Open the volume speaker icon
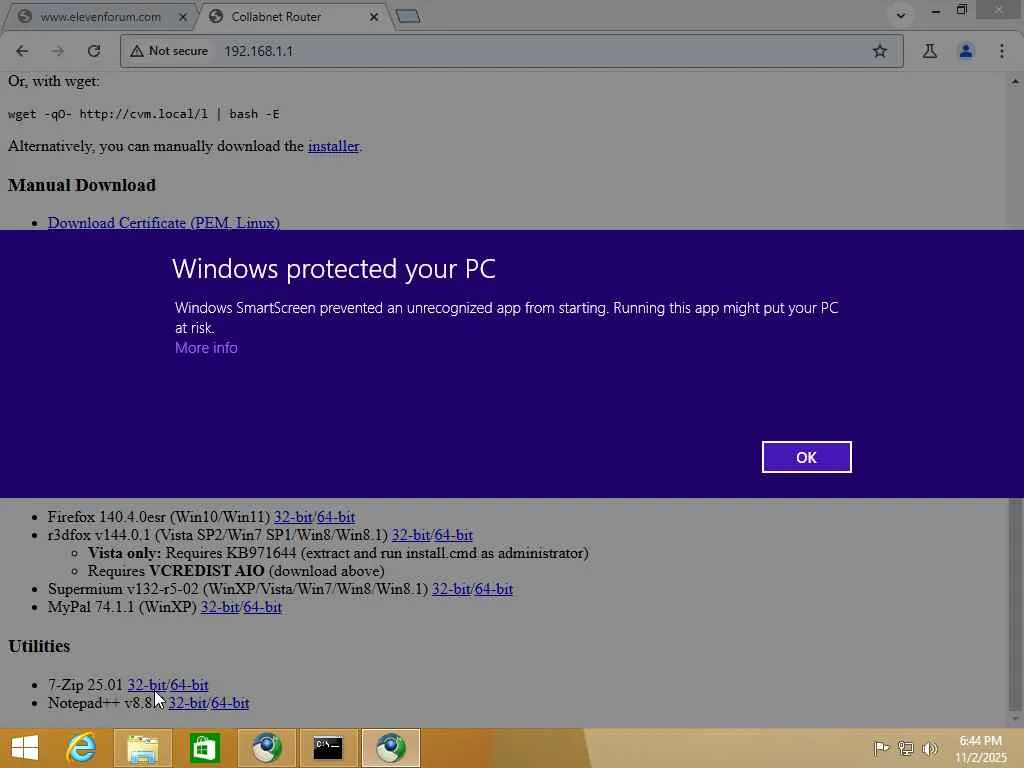This screenshot has height=768, width=1024. pyautogui.click(x=929, y=748)
